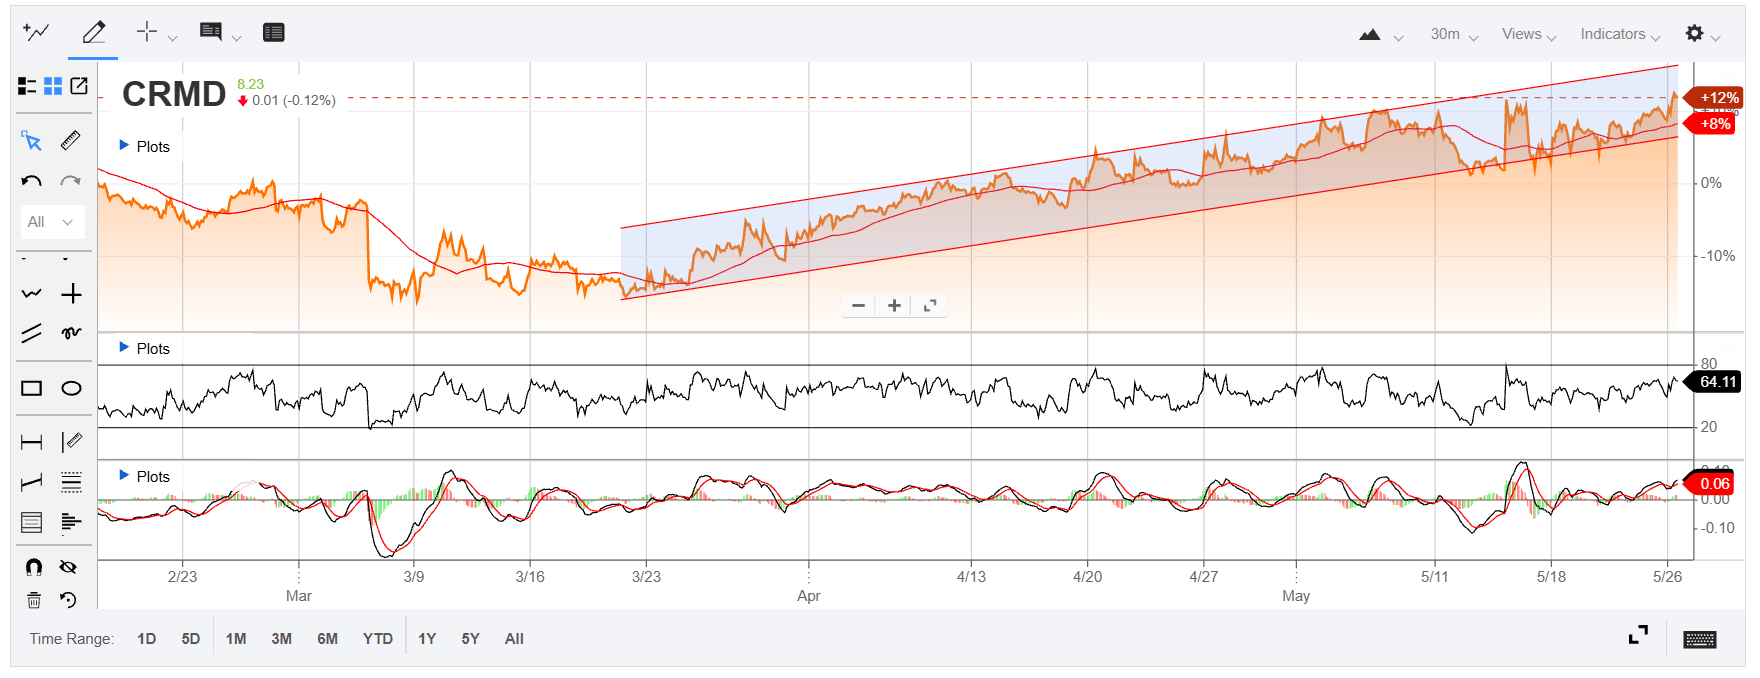Image resolution: width=1760 pixels, height=678 pixels.
Task: Select the rectangle drawing tool
Action: pos(32,388)
